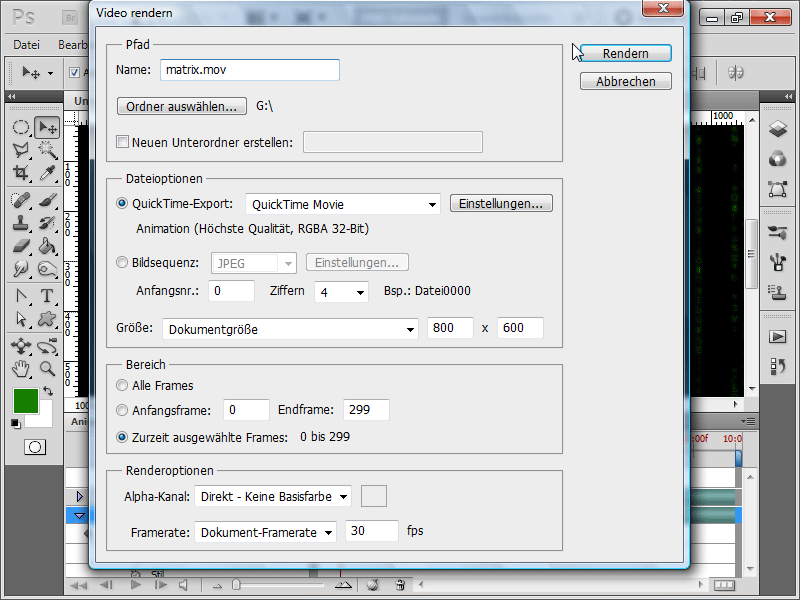Open the Layers panel icon
The image size is (800, 600).
tap(778, 129)
